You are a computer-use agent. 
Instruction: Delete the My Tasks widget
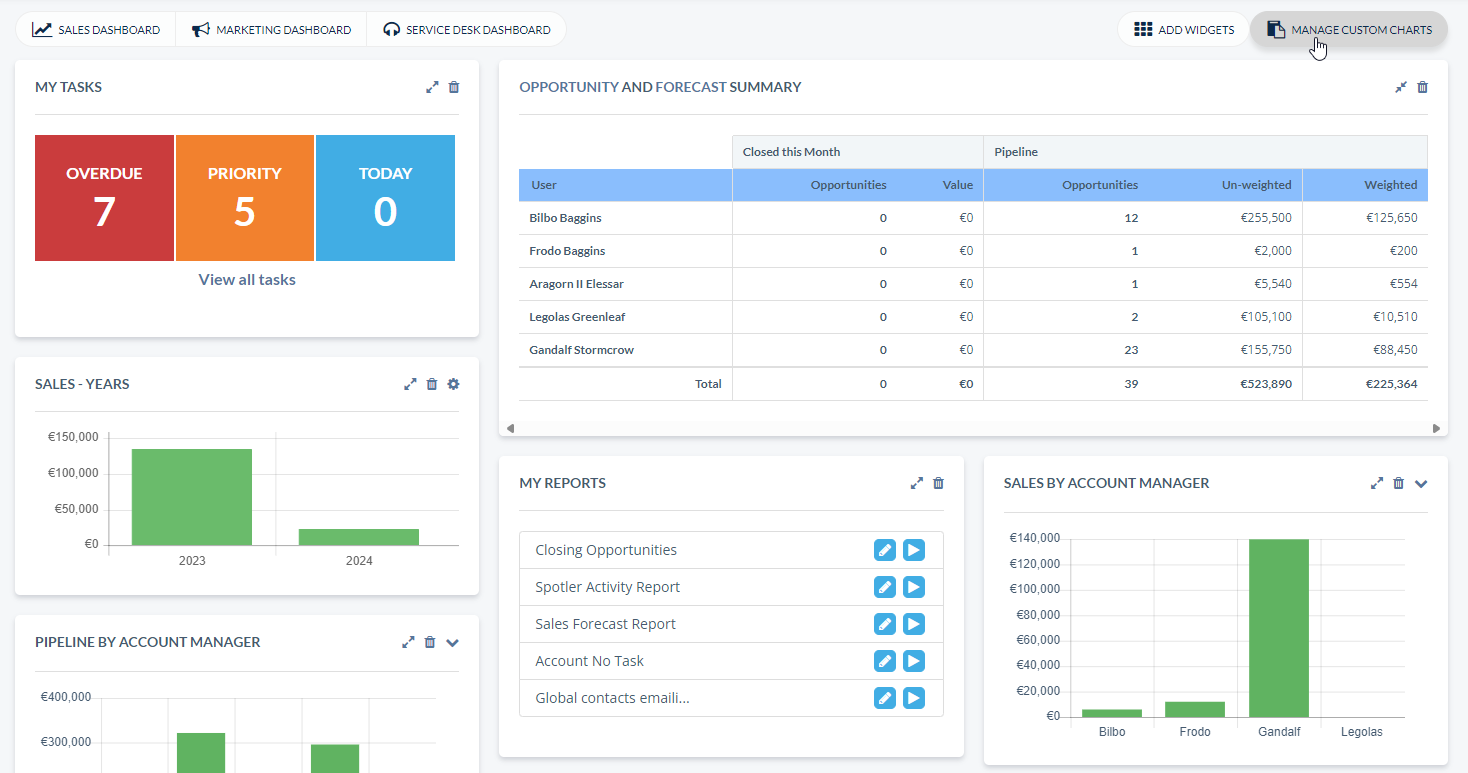(454, 87)
